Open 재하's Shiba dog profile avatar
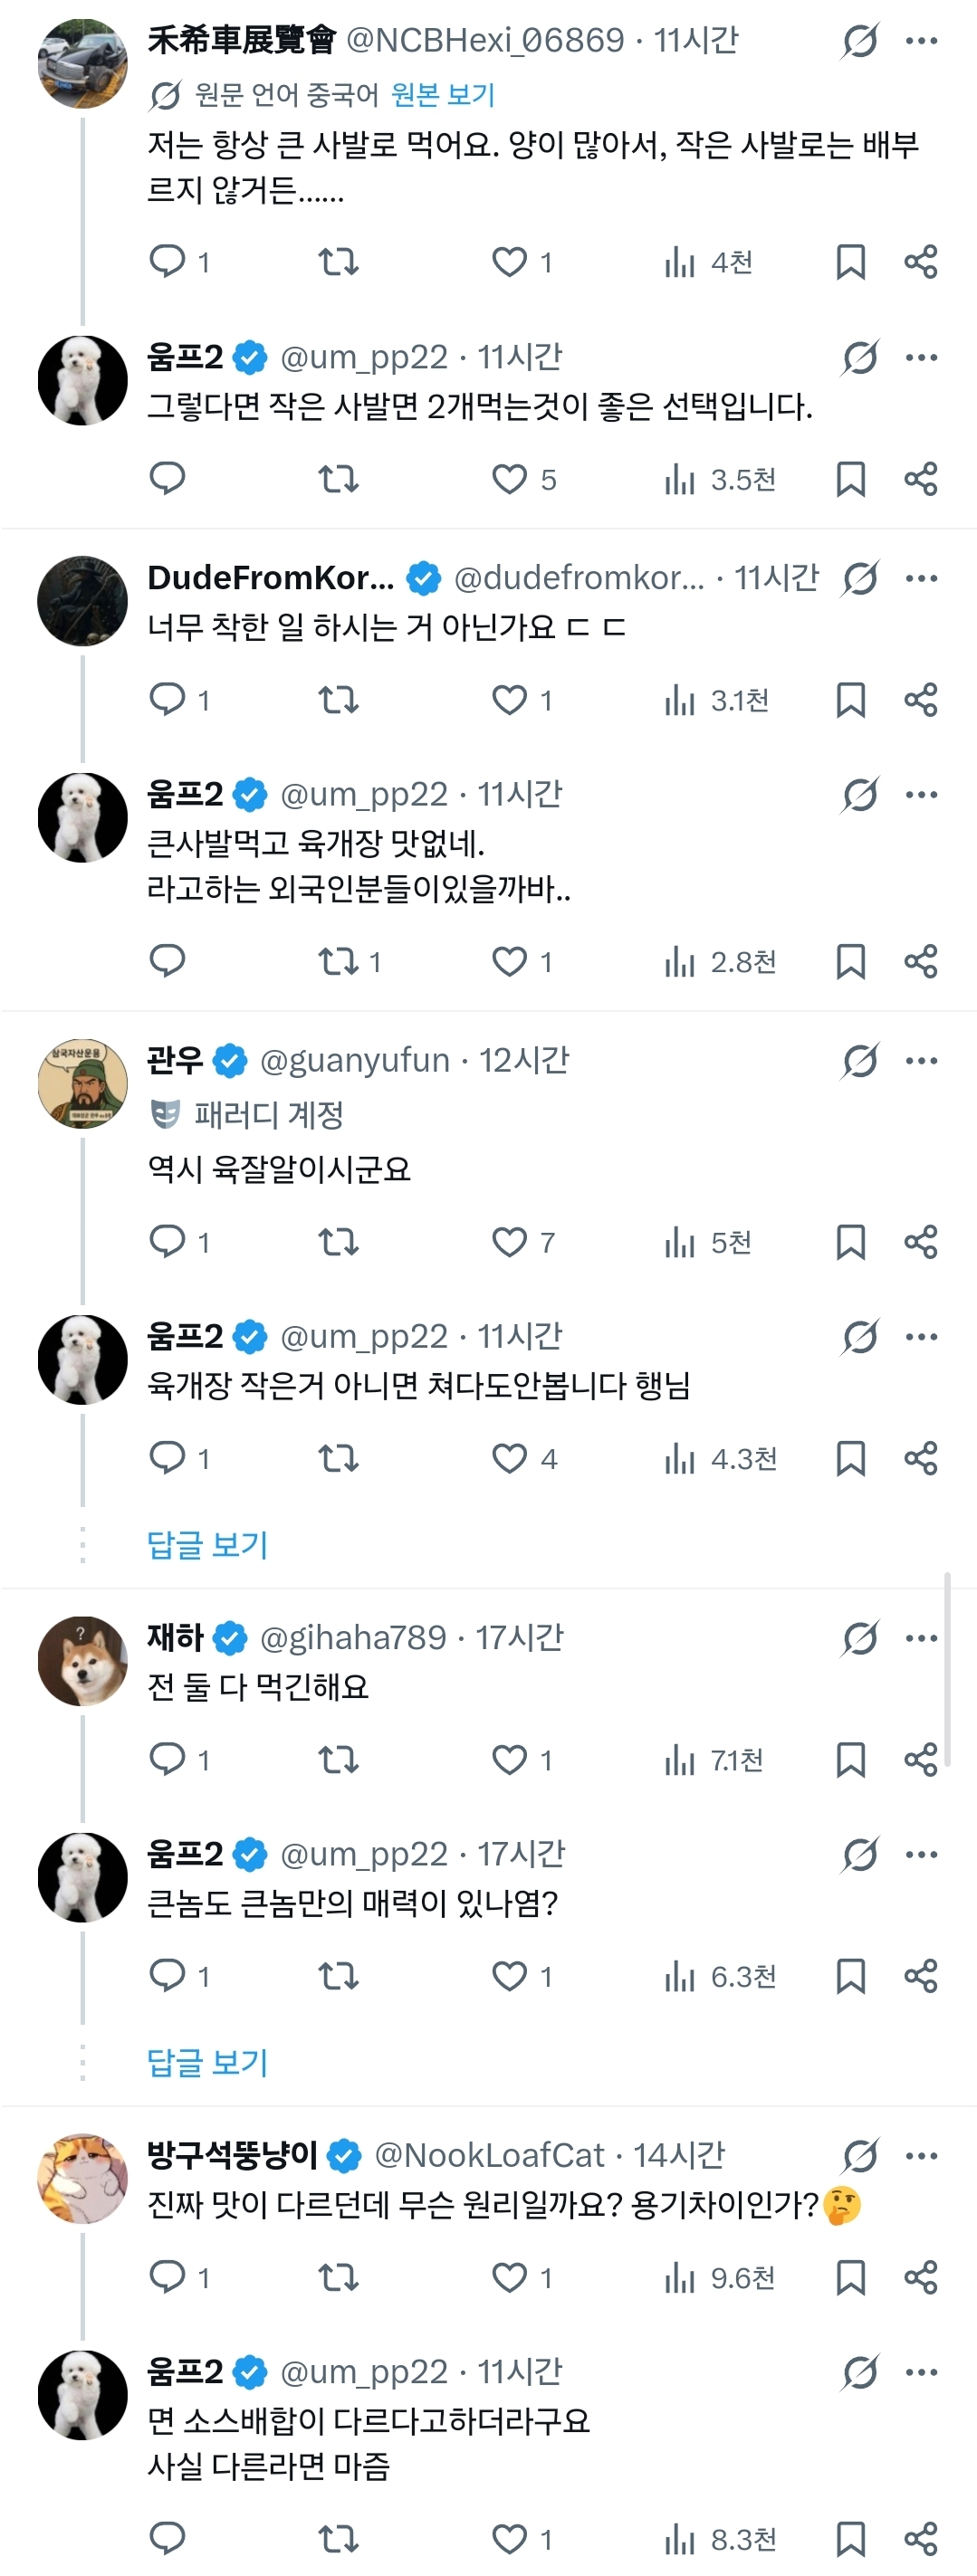Screen dimensions: 977x2576 [82, 1661]
